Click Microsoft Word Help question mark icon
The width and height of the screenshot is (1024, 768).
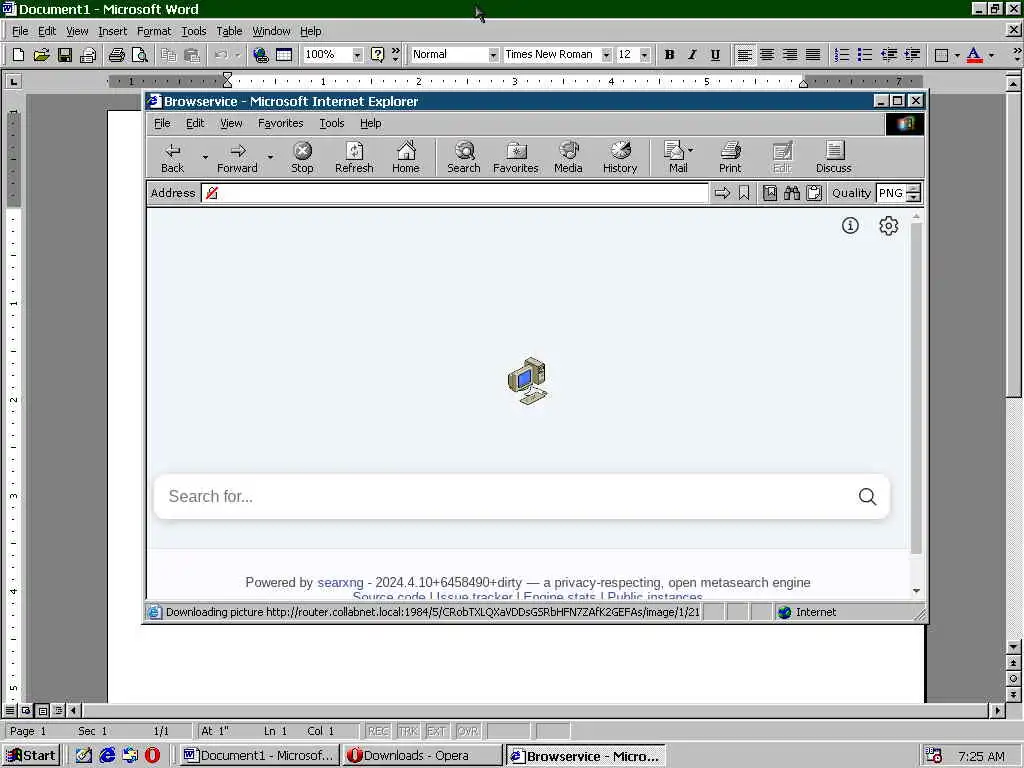tap(377, 55)
